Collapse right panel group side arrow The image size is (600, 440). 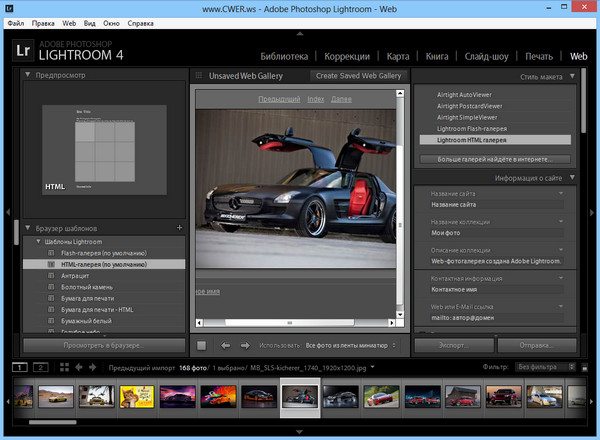click(x=592, y=212)
